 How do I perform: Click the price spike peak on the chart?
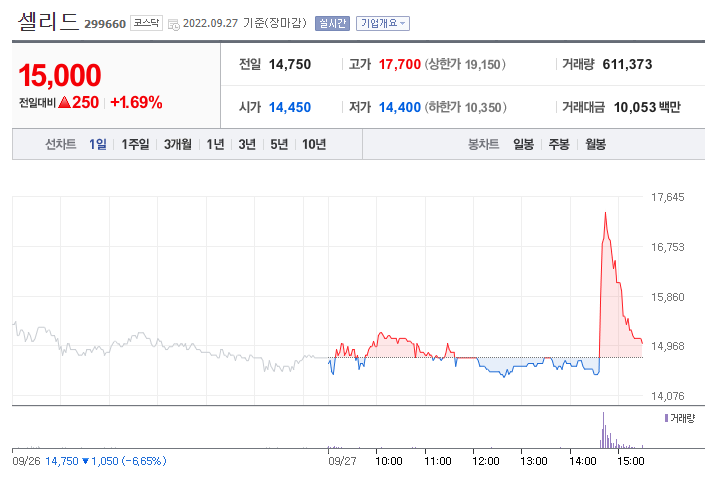point(605,213)
